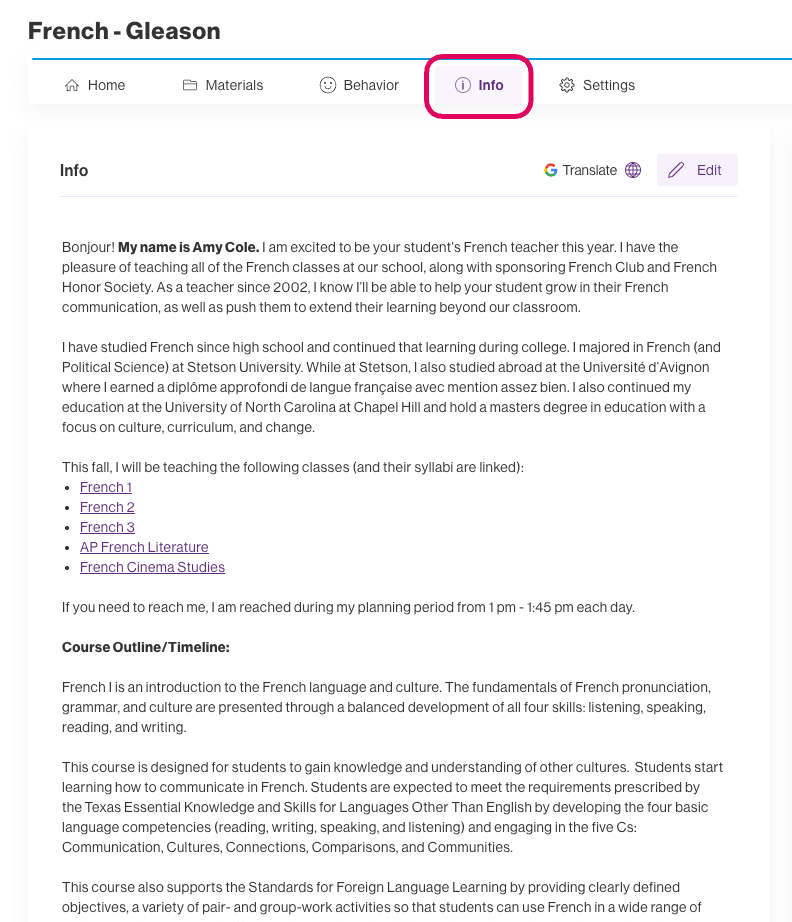Click the Google logo icon
The image size is (792, 922).
pyautogui.click(x=551, y=171)
